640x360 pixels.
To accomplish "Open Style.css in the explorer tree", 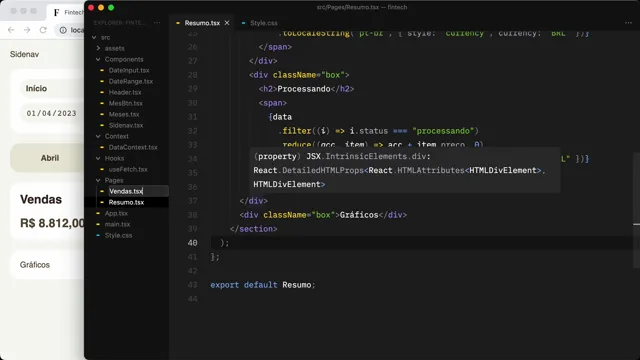I will click(x=118, y=236).
